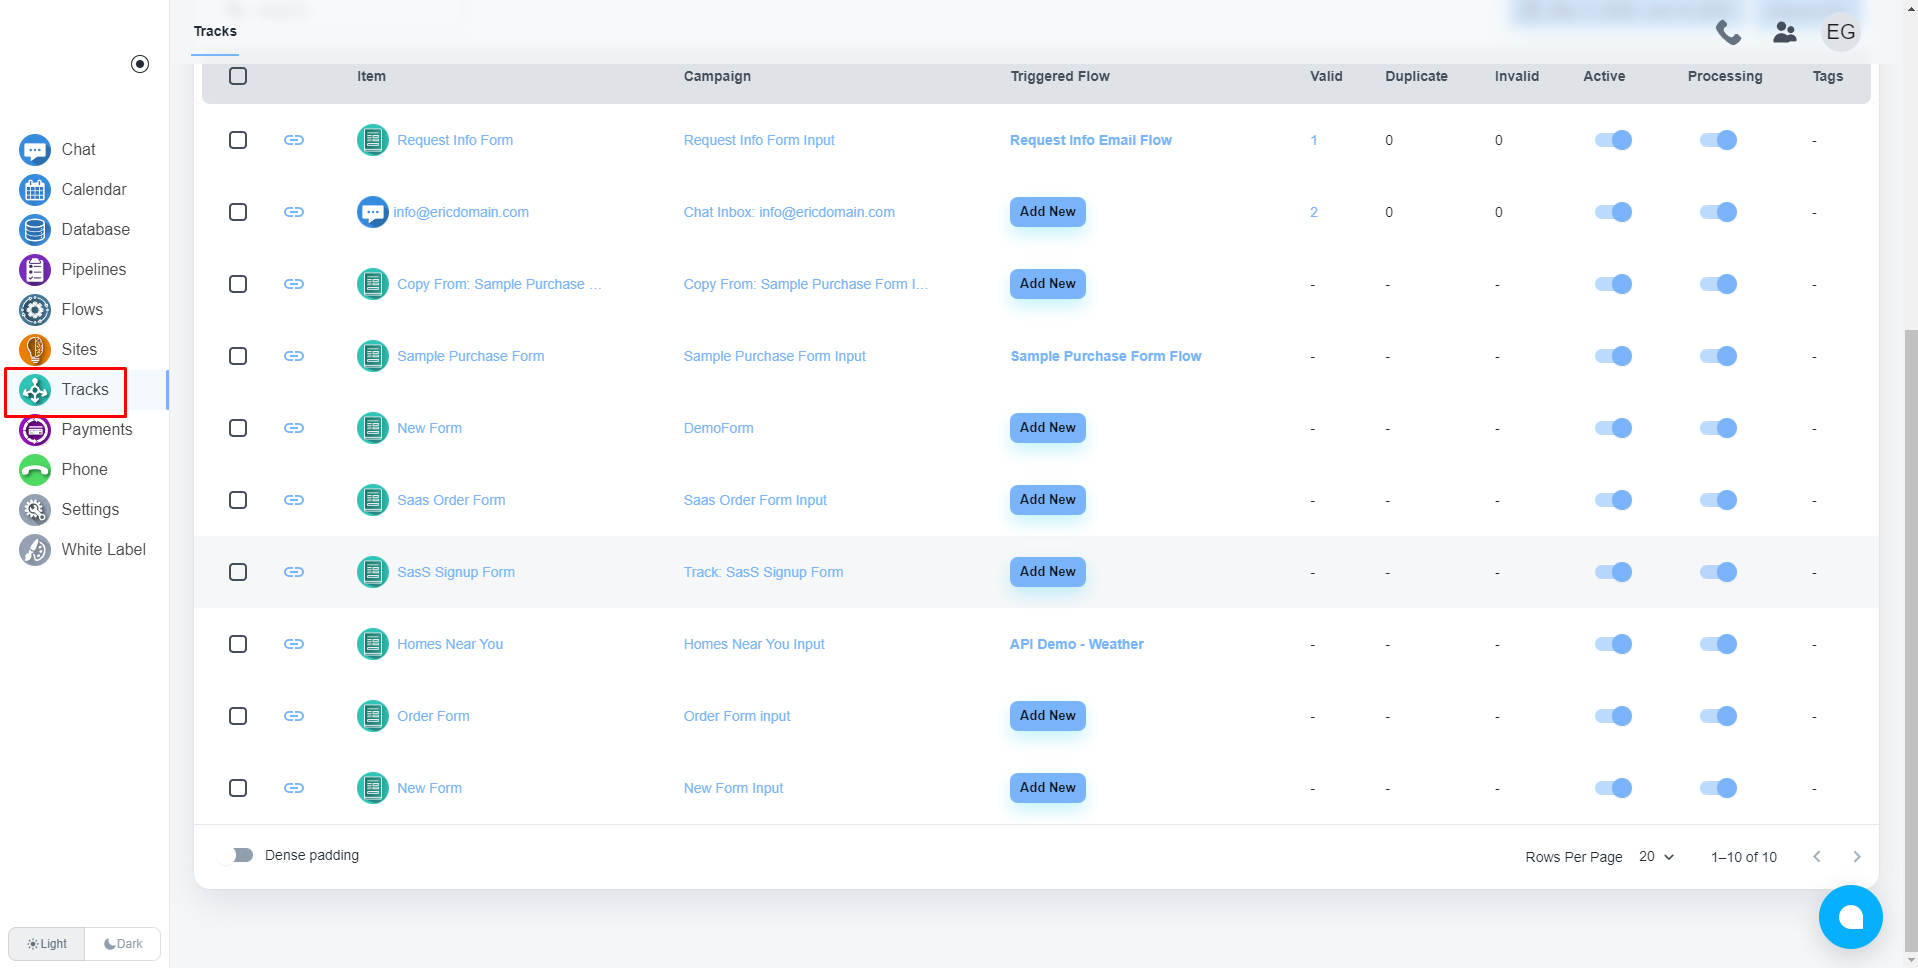Open the Rows Per Page dropdown

pos(1656,857)
